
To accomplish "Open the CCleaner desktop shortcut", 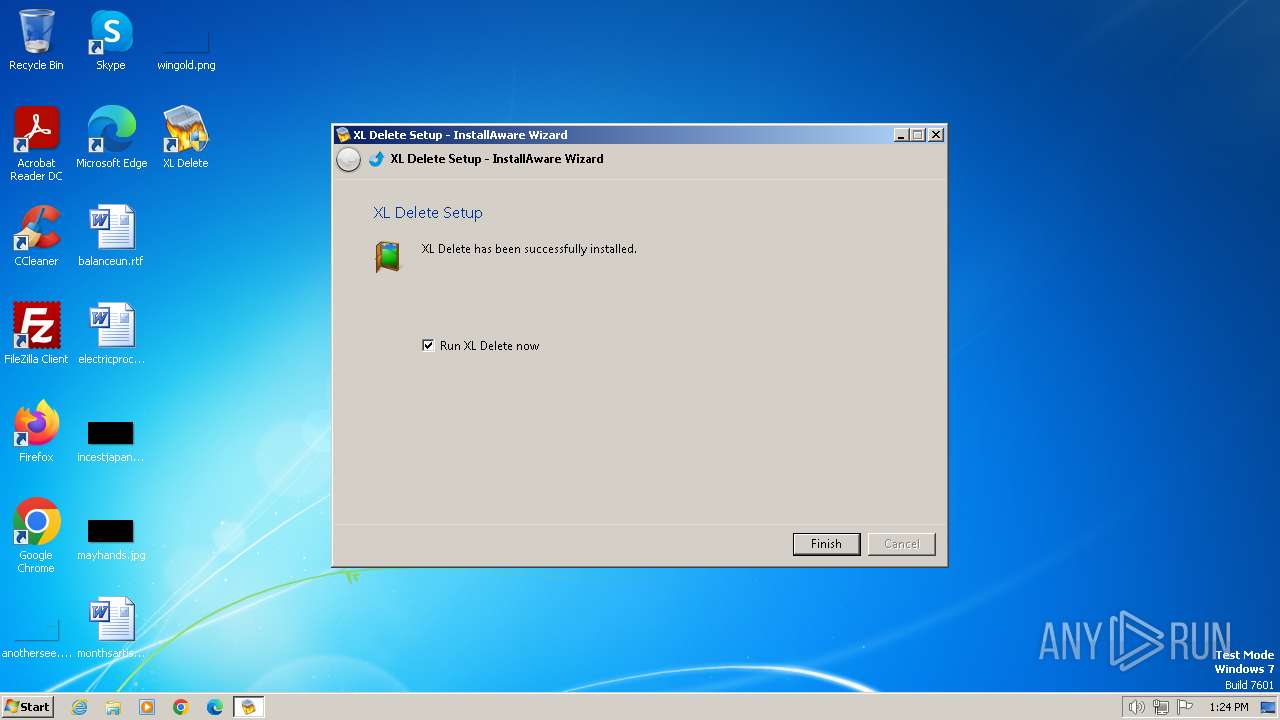I will [36, 235].
